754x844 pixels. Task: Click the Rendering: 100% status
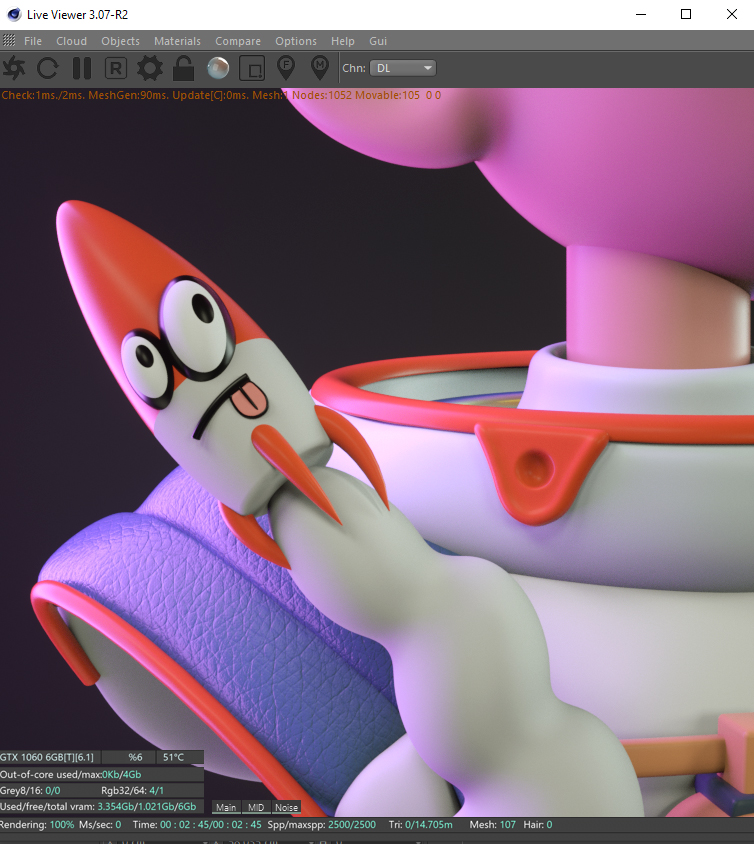37,825
